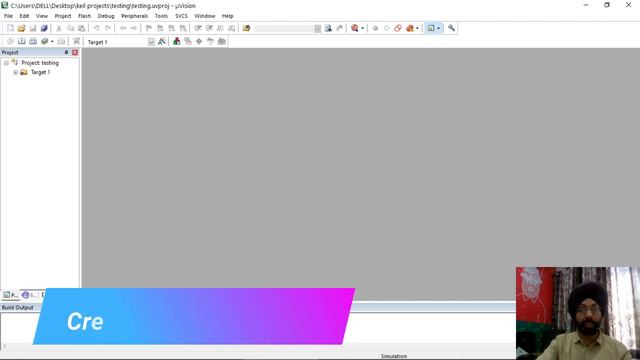Open the Project menu
The image size is (640, 360).
(x=63, y=16)
